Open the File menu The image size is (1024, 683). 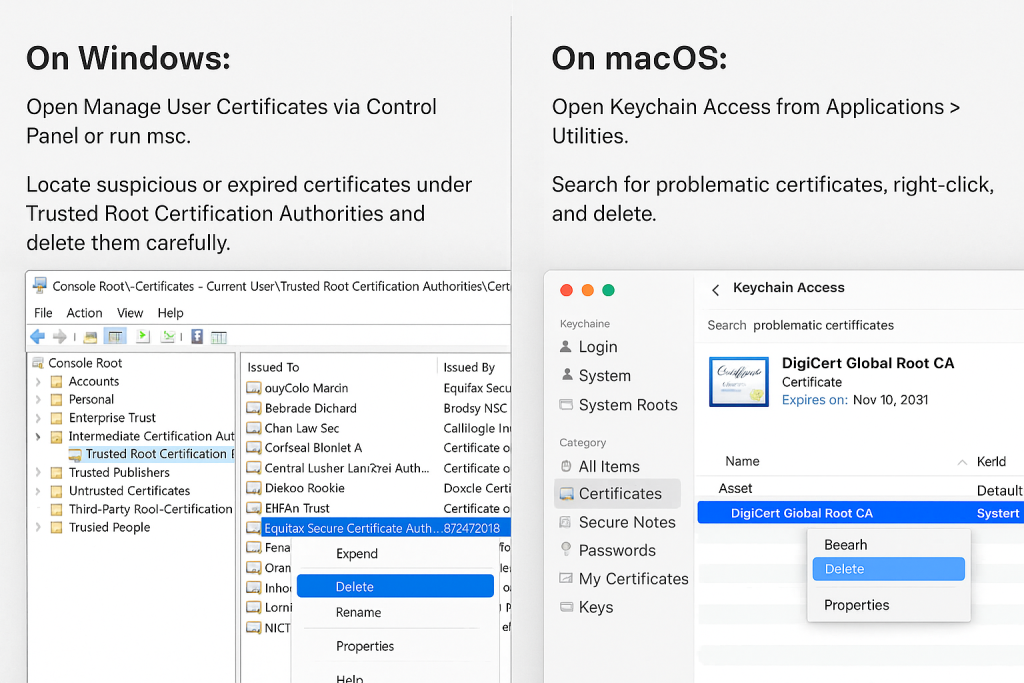43,313
